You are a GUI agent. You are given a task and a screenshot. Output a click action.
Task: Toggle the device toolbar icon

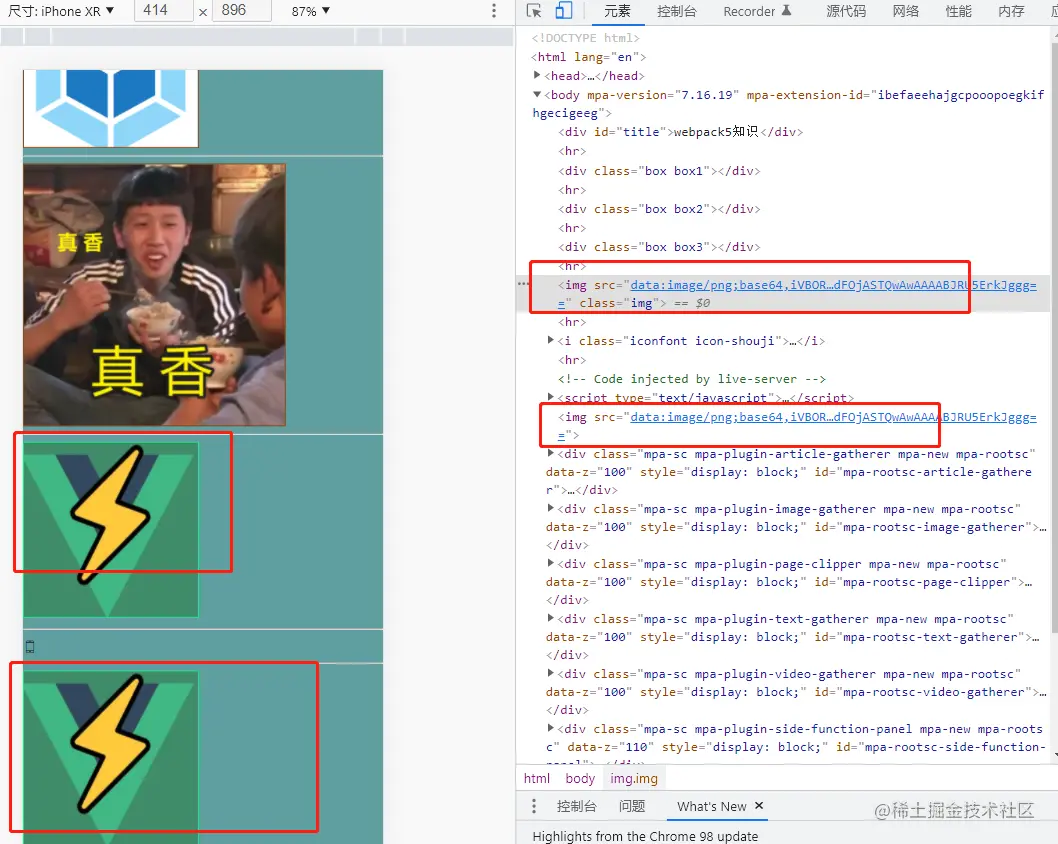pyautogui.click(x=563, y=11)
